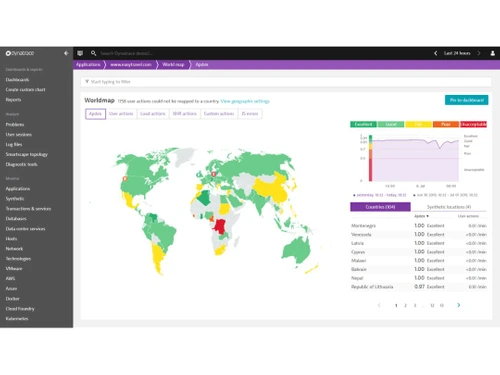Open the chat notifications icon
The height and width of the screenshot is (375, 500).
tap(80, 53)
